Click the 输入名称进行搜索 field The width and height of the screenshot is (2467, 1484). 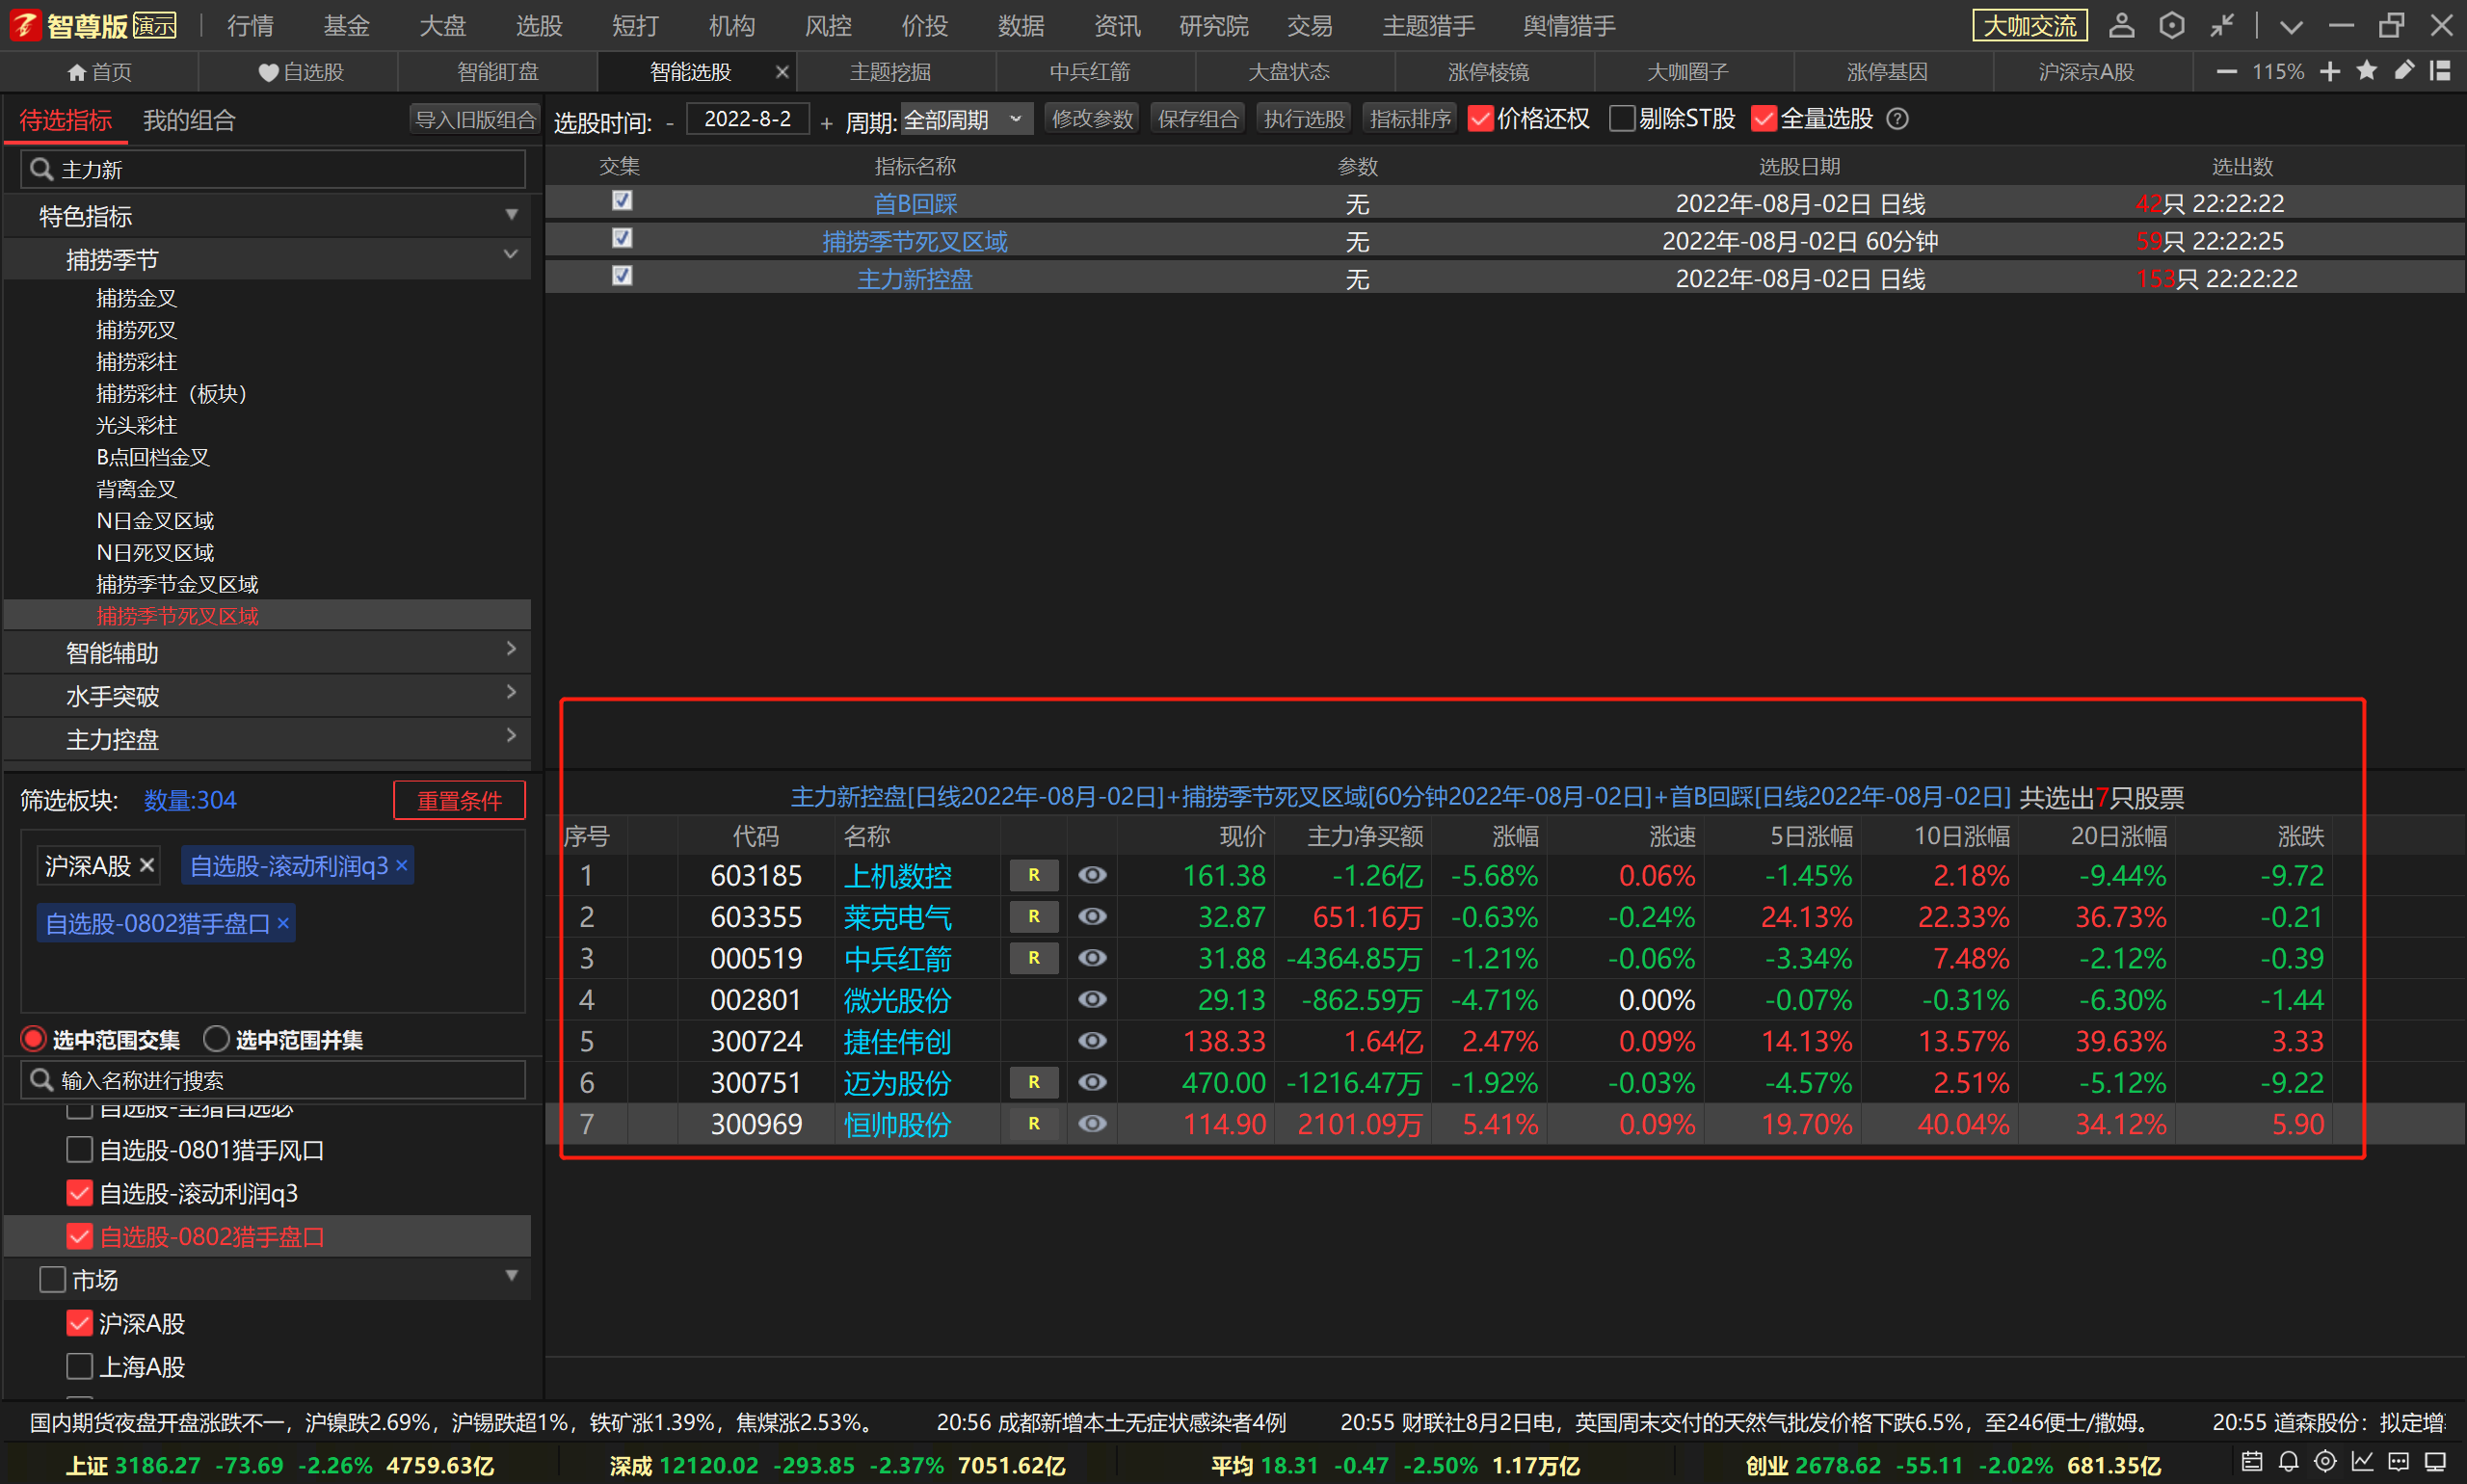(x=272, y=1080)
